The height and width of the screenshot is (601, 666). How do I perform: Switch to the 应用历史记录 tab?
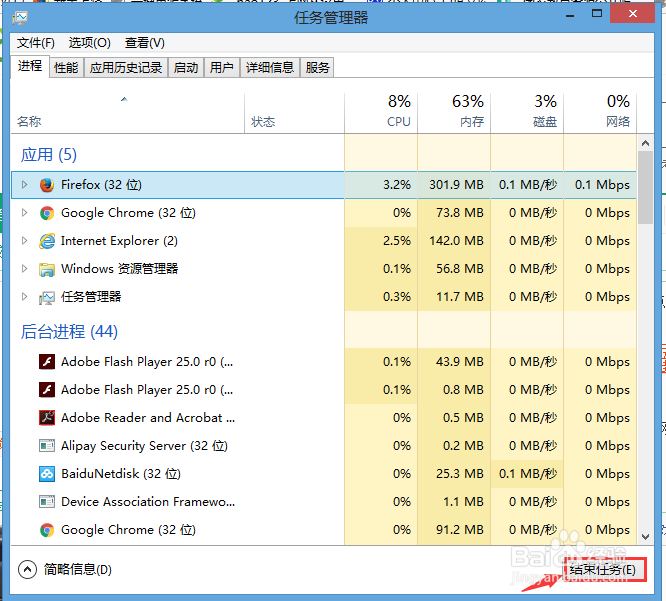126,68
